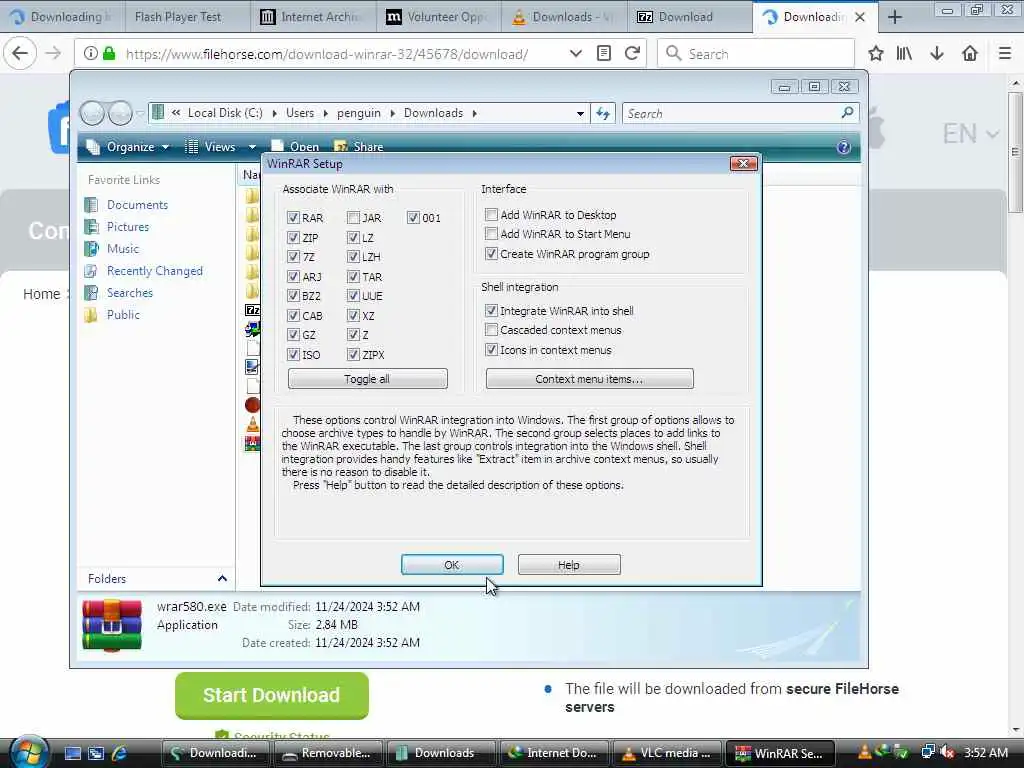Toggle the ZIPX association checkbox

[353, 355]
